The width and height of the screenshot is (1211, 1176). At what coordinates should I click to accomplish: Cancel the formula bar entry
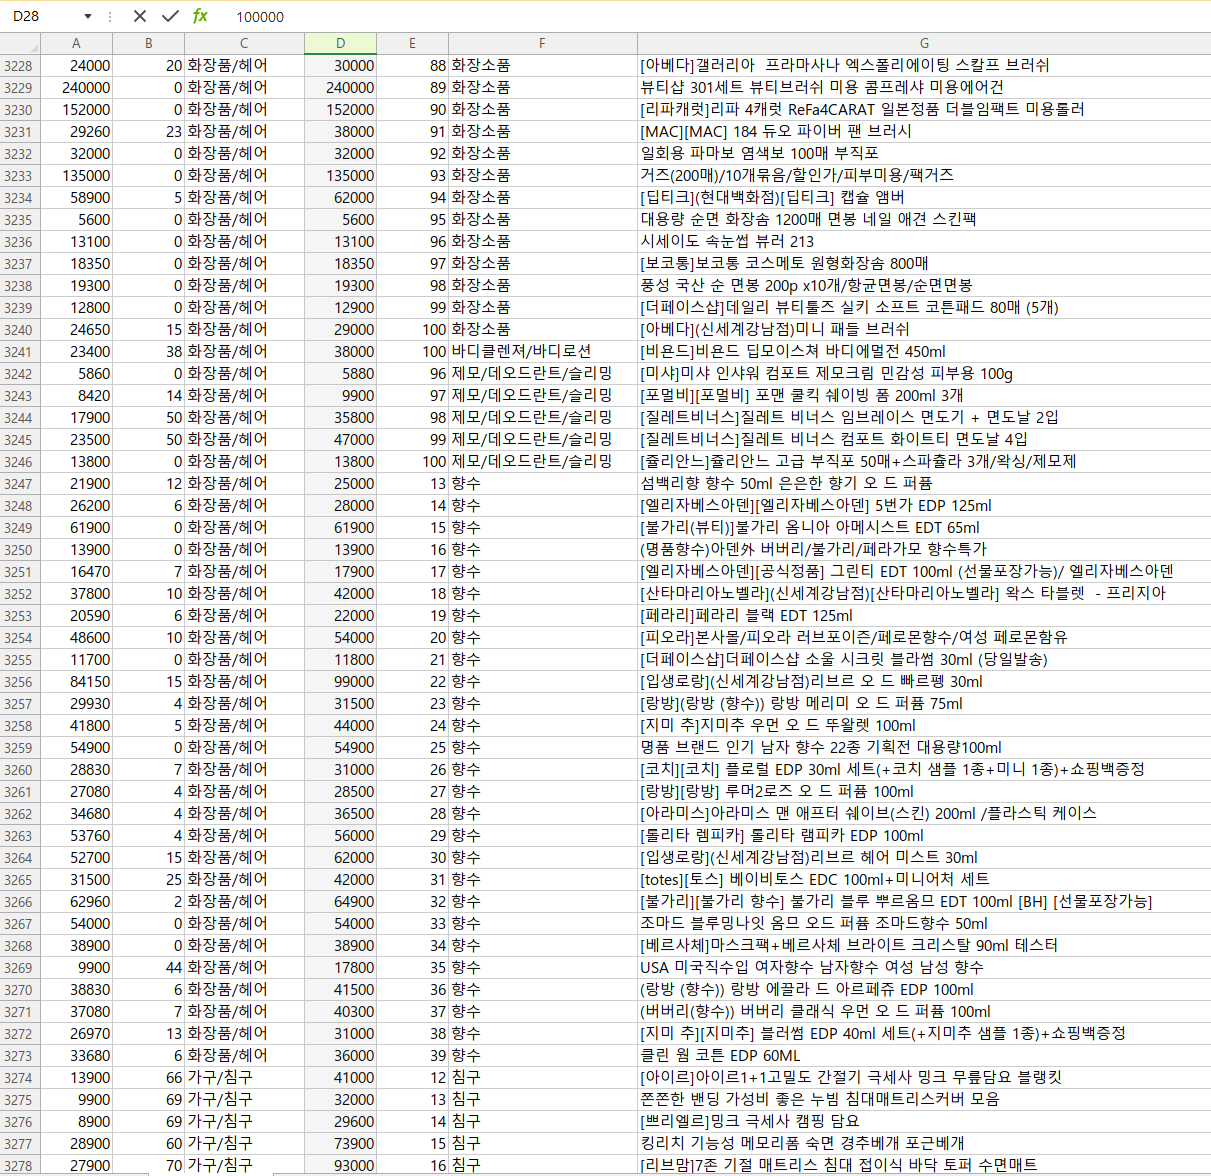click(140, 16)
